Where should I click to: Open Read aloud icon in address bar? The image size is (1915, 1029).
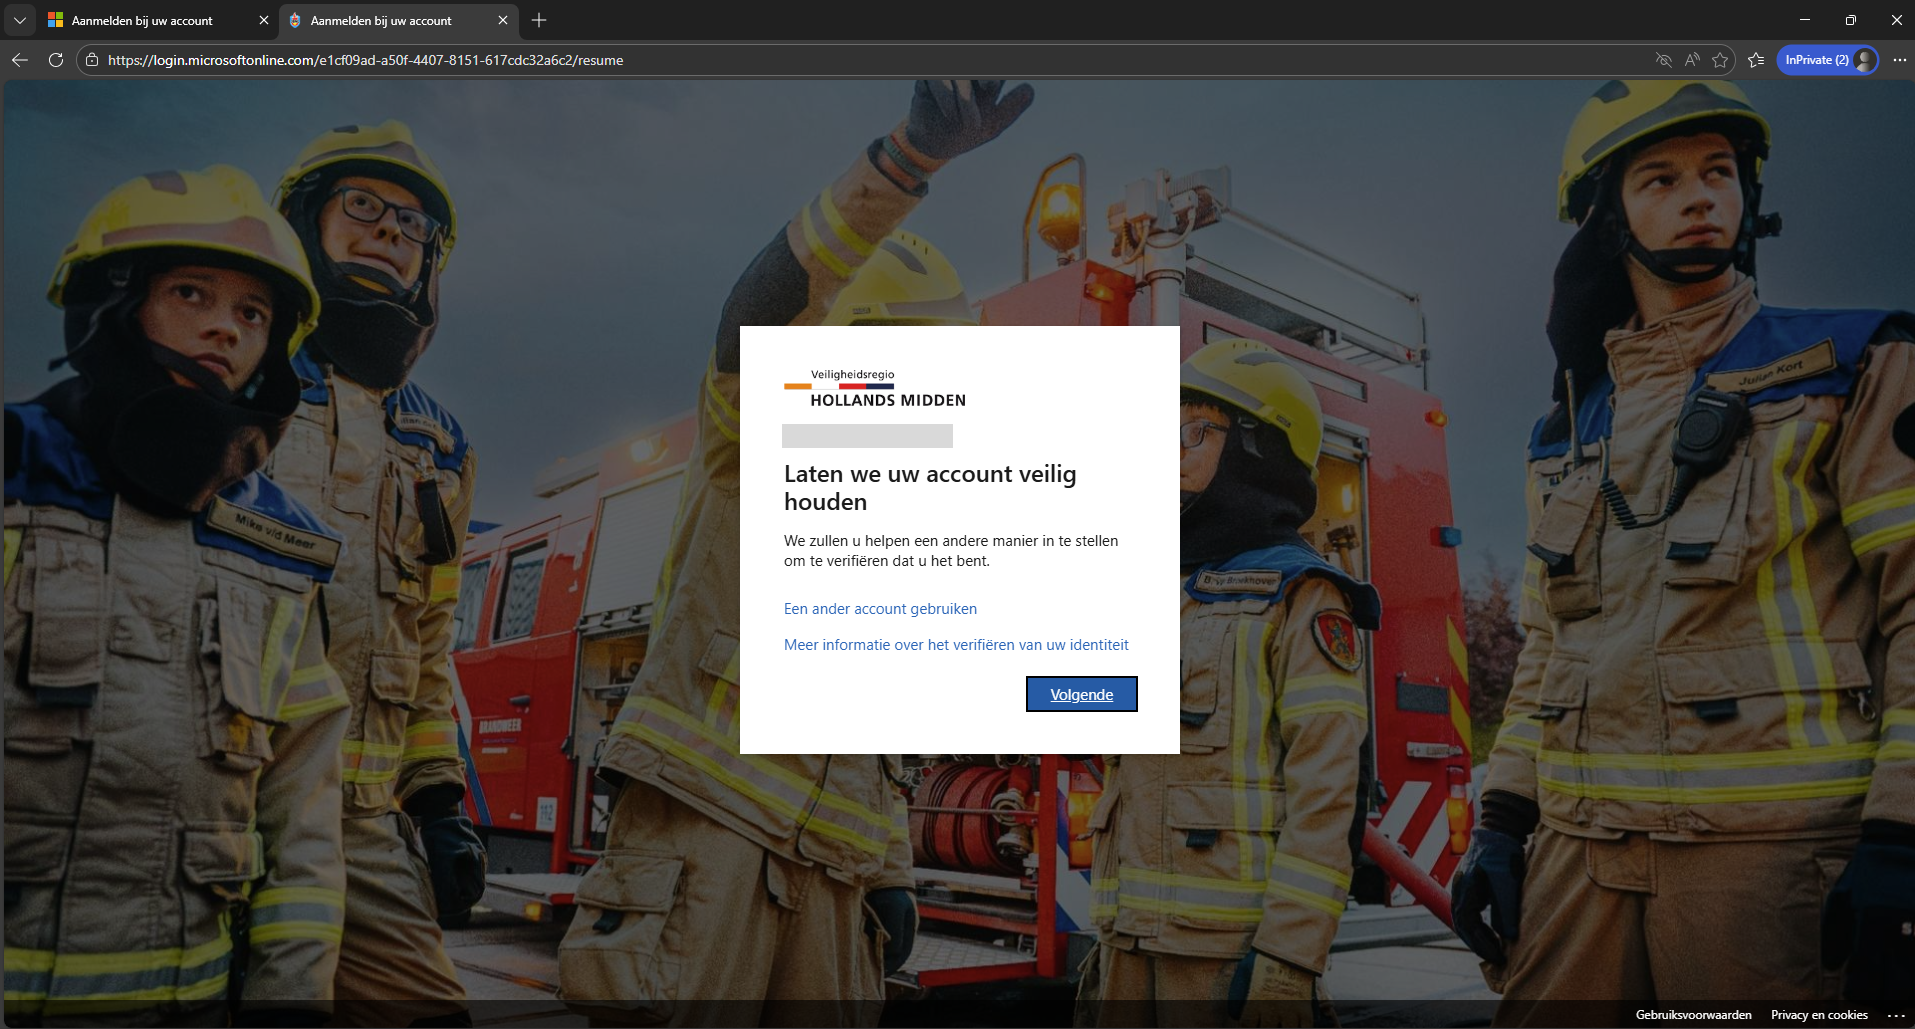1692,60
